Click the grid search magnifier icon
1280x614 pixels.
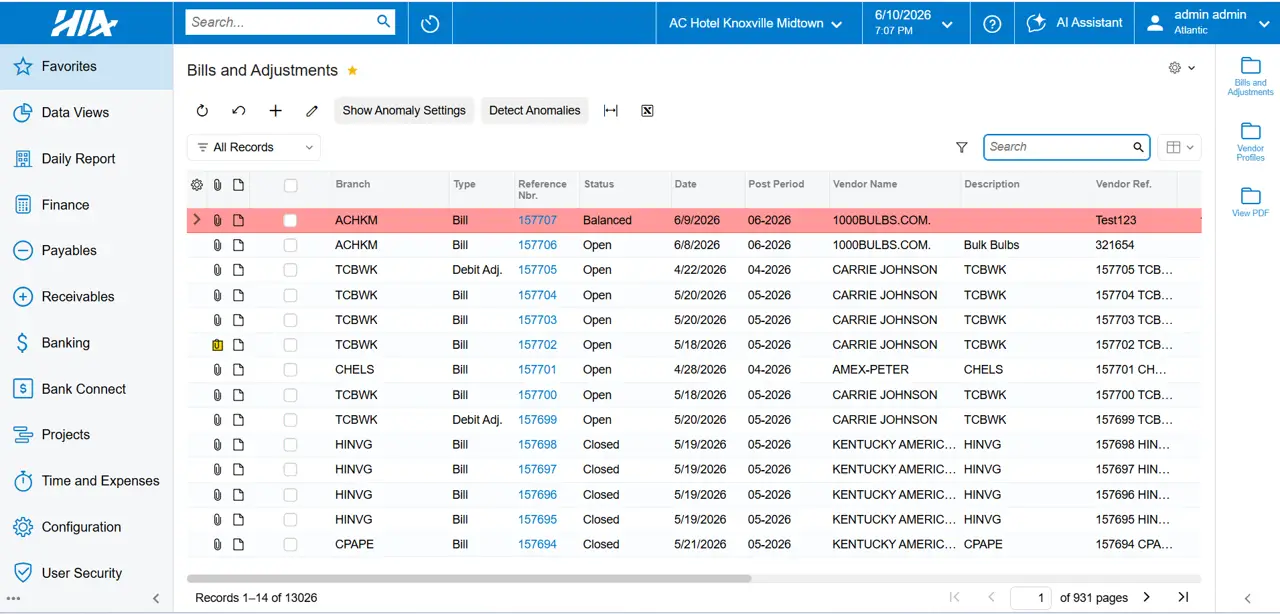[1138, 147]
